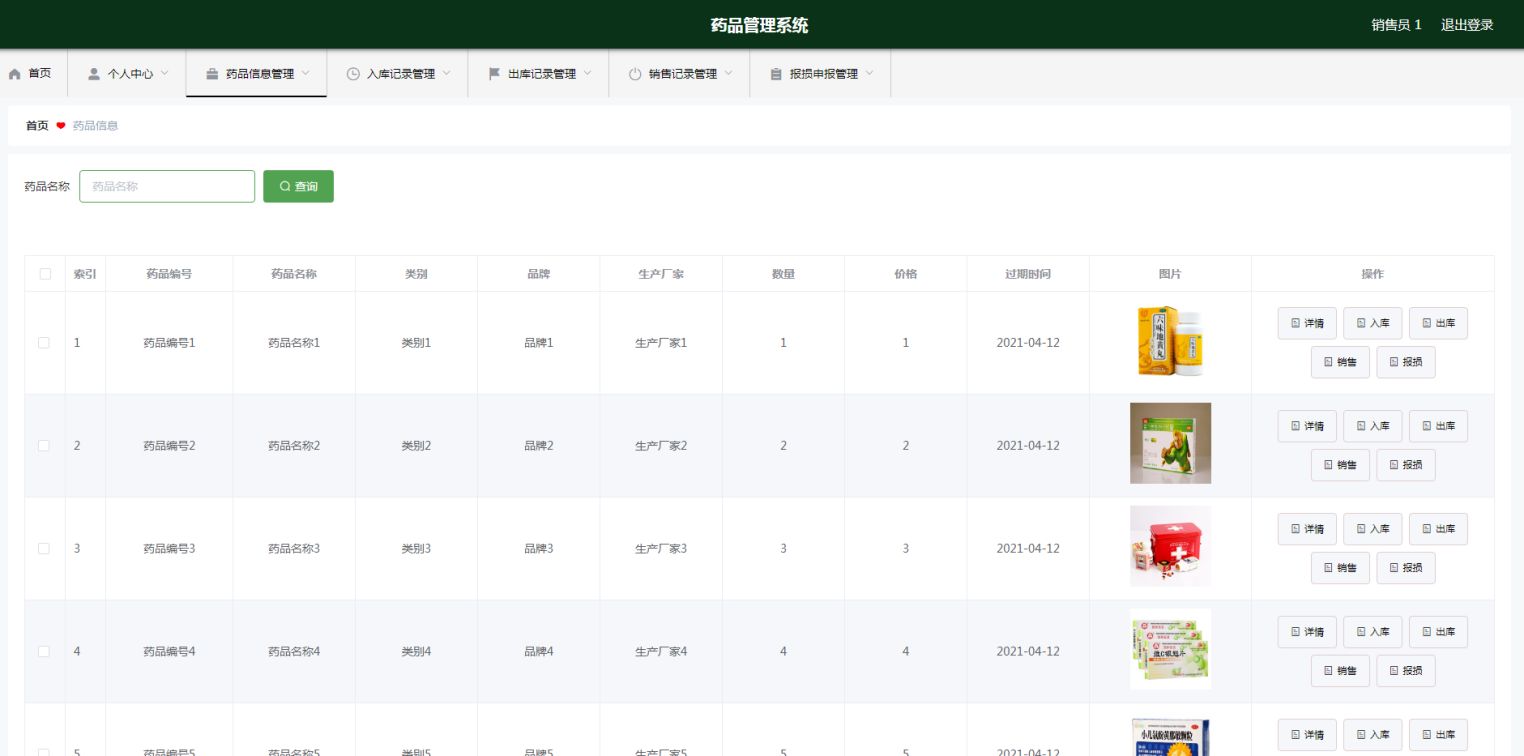1524x756 pixels.
Task: Expand 报损申报管理 dropdown arrow
Action: tap(870, 73)
